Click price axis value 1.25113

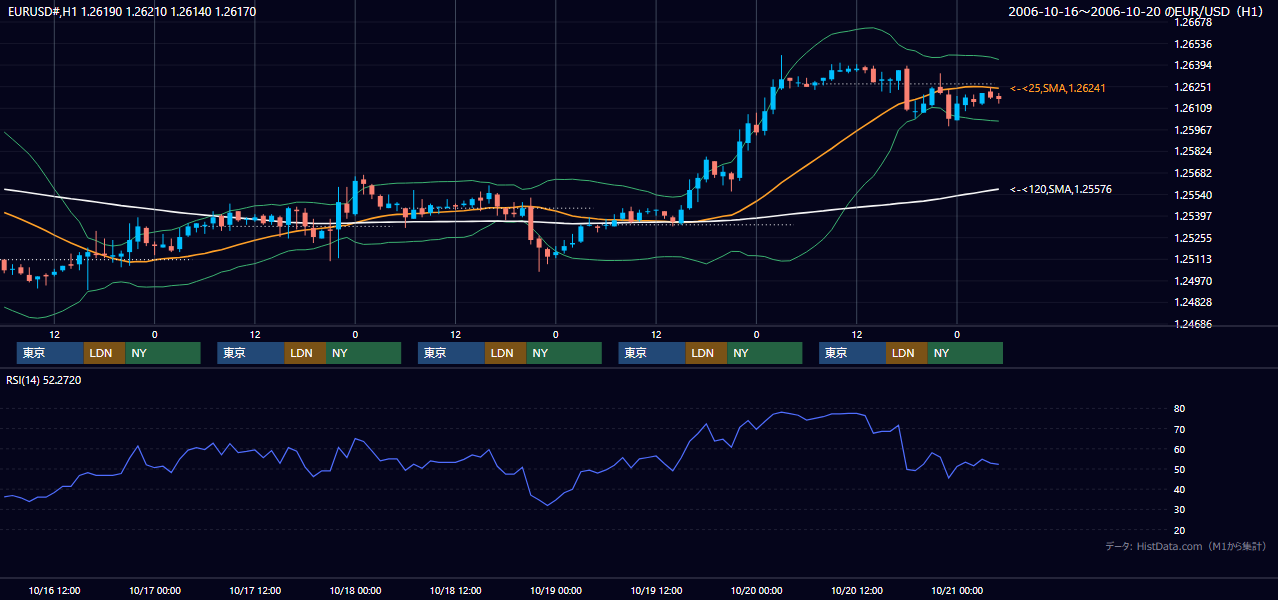click(1193, 259)
